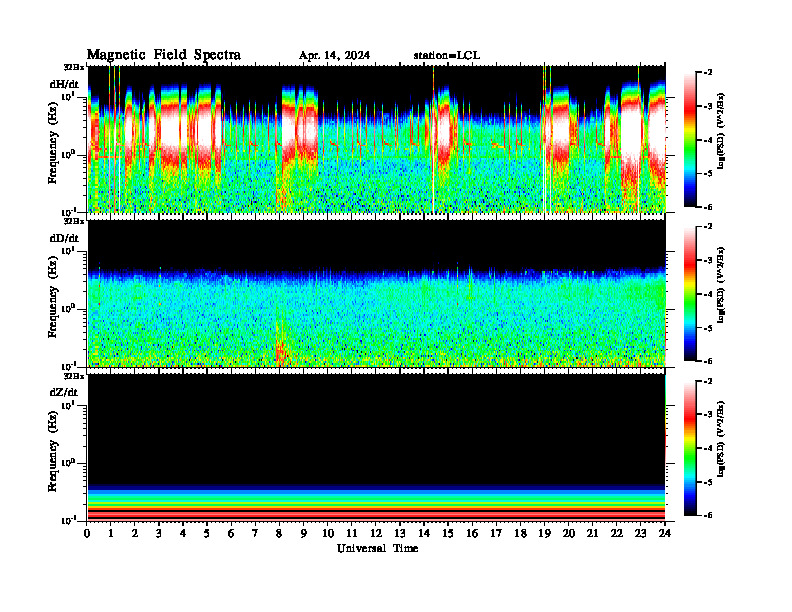Click the "32Hz" label of the dD/dt panel

click(74, 221)
